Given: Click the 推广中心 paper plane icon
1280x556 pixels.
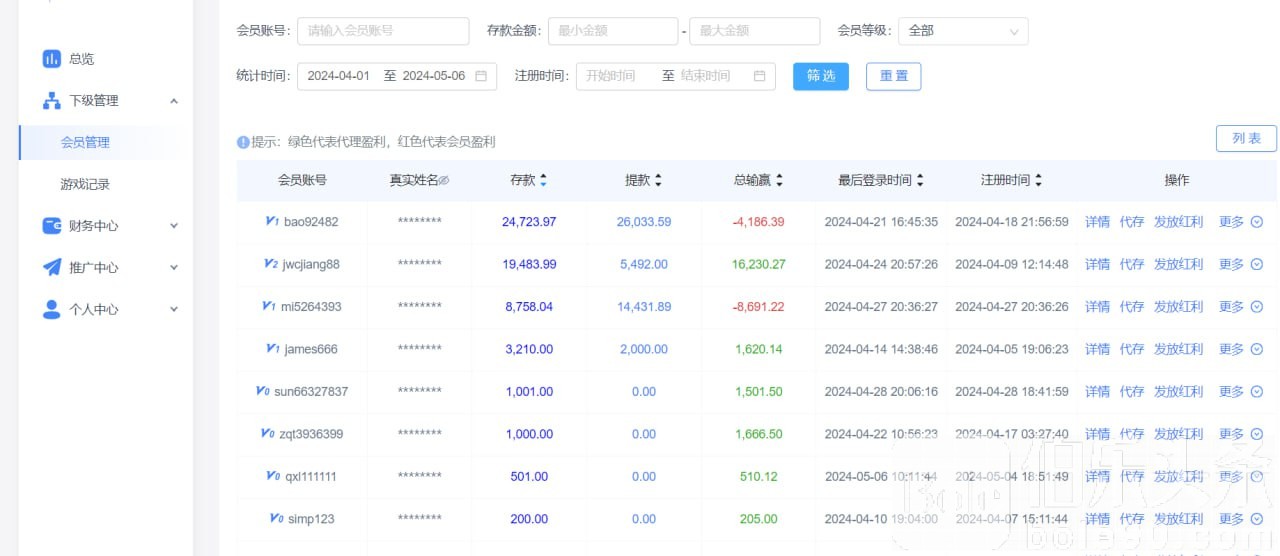Looking at the screenshot, I should point(51,267).
